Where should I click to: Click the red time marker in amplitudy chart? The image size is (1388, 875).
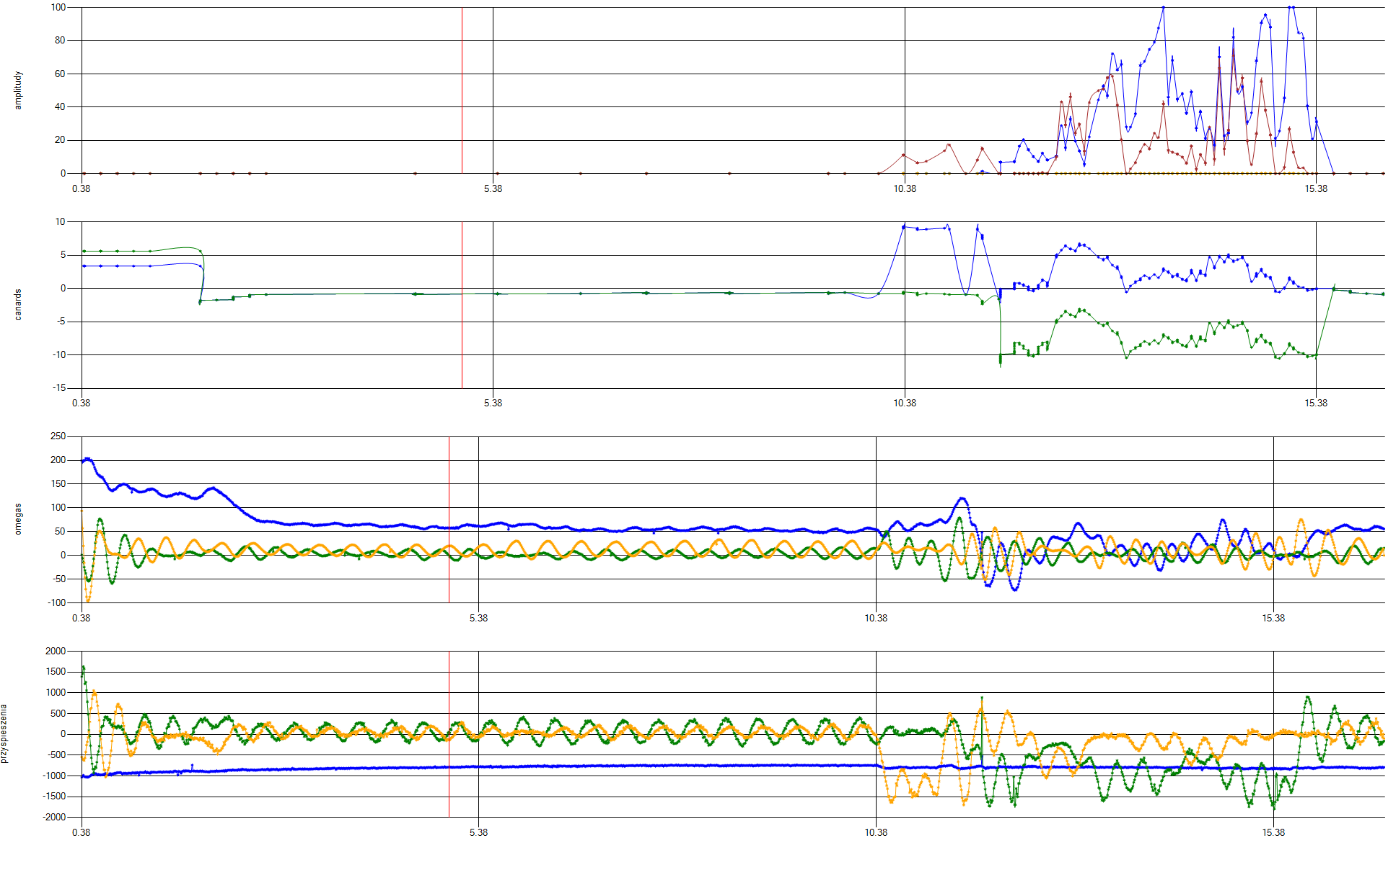pyautogui.click(x=462, y=90)
